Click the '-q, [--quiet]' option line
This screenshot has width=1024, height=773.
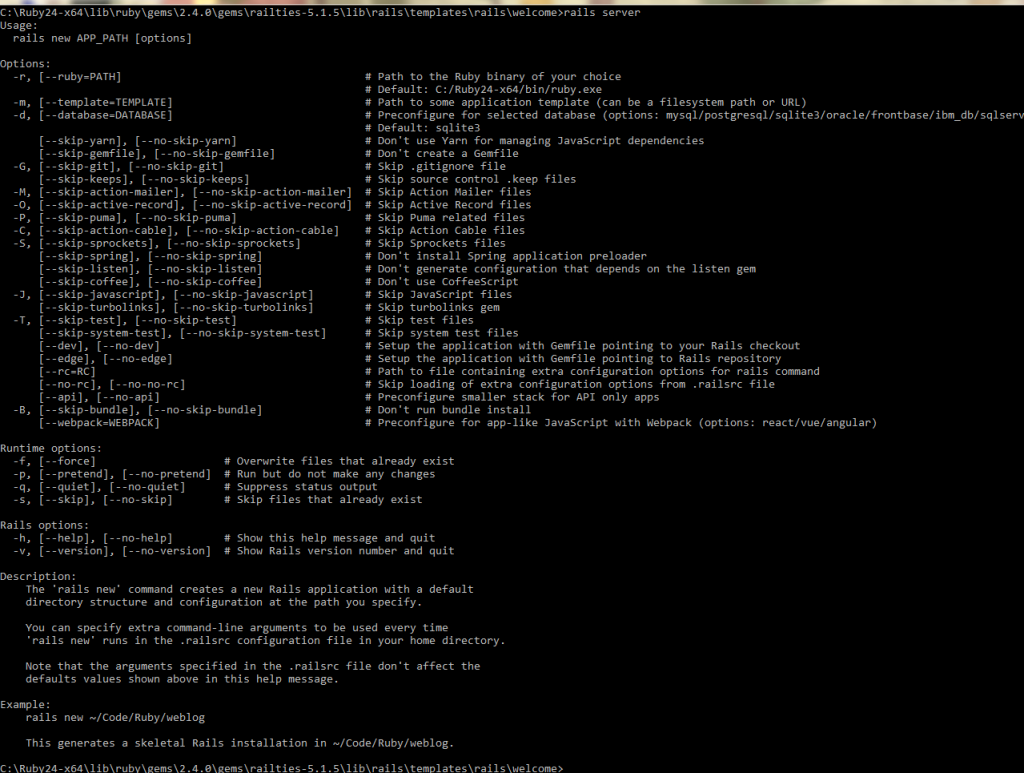(x=99, y=486)
